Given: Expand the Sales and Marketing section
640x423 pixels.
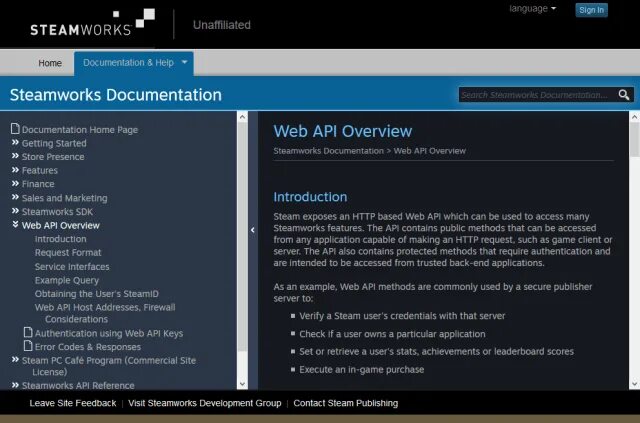Looking at the screenshot, I should pyautogui.click(x=15, y=197).
